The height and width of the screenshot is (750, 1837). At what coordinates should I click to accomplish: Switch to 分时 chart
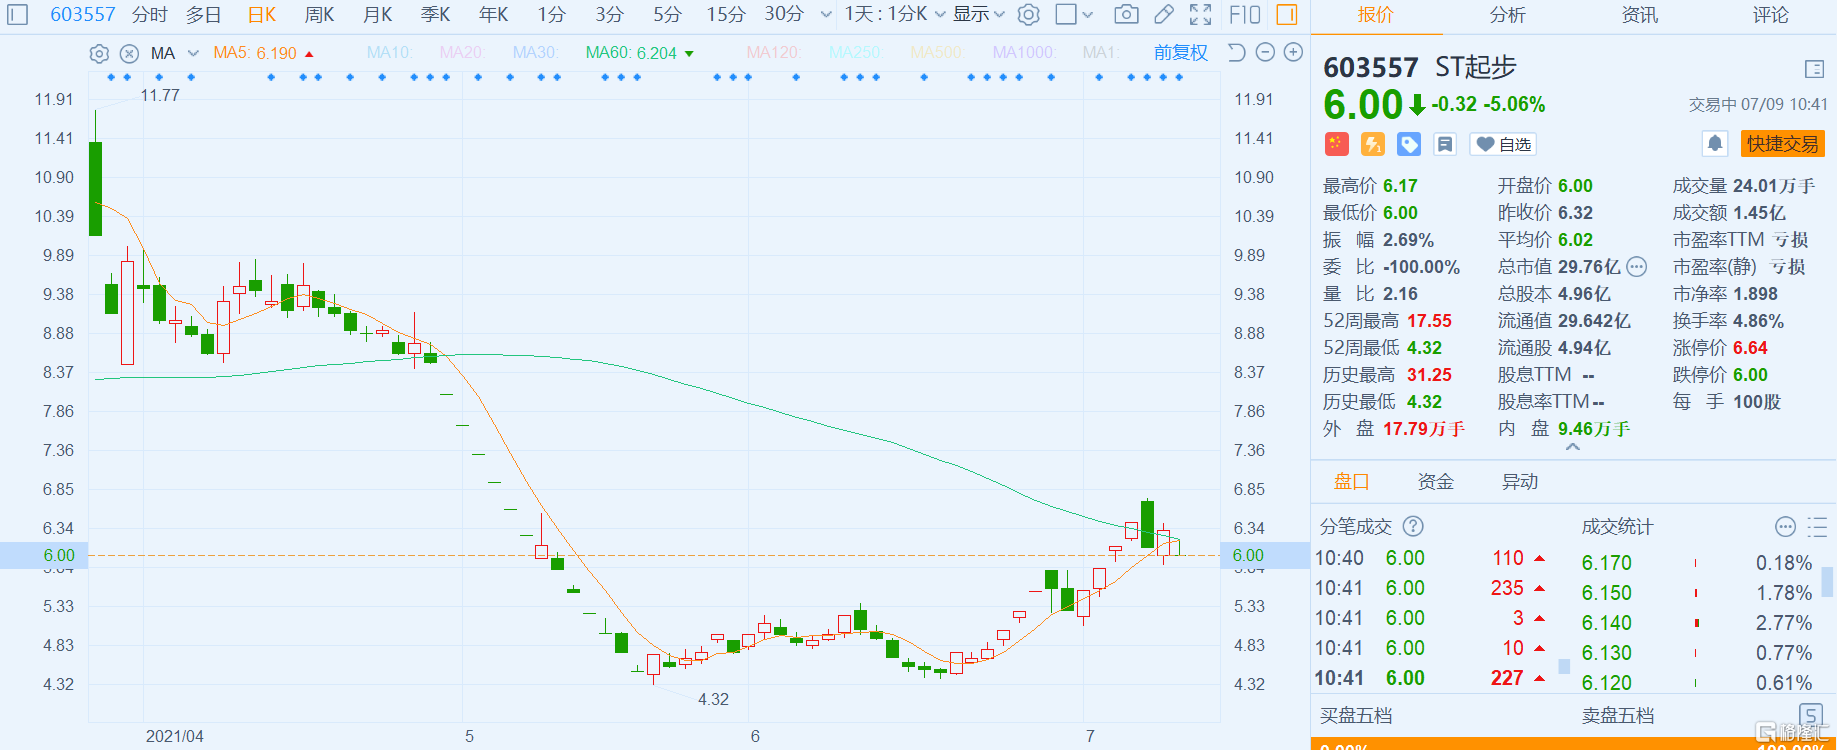click(150, 14)
